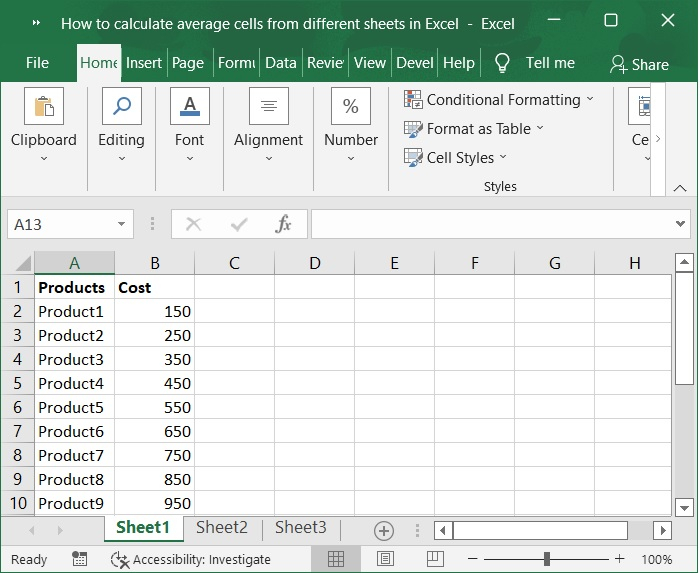Open the Clipboard paste icon group
Image resolution: width=700 pixels, height=573 pixels.
(x=43, y=107)
